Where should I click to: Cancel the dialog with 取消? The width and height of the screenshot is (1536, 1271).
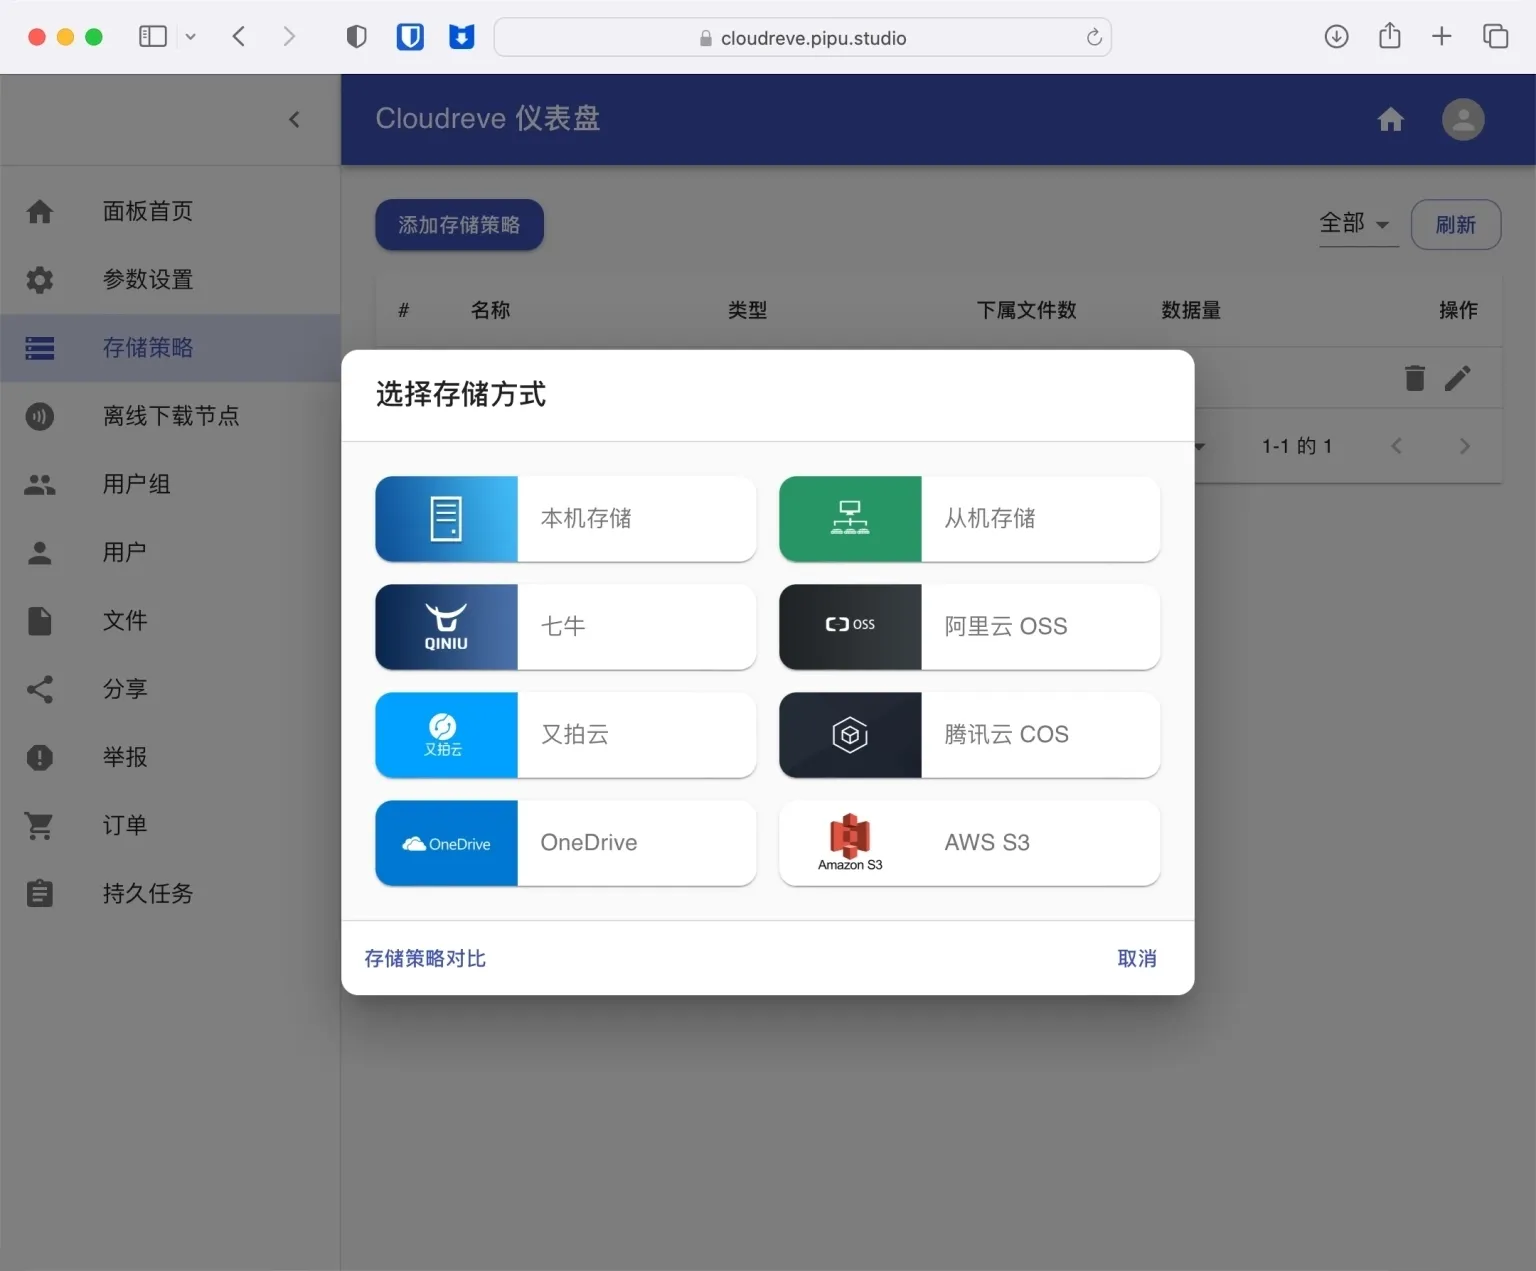click(x=1137, y=958)
